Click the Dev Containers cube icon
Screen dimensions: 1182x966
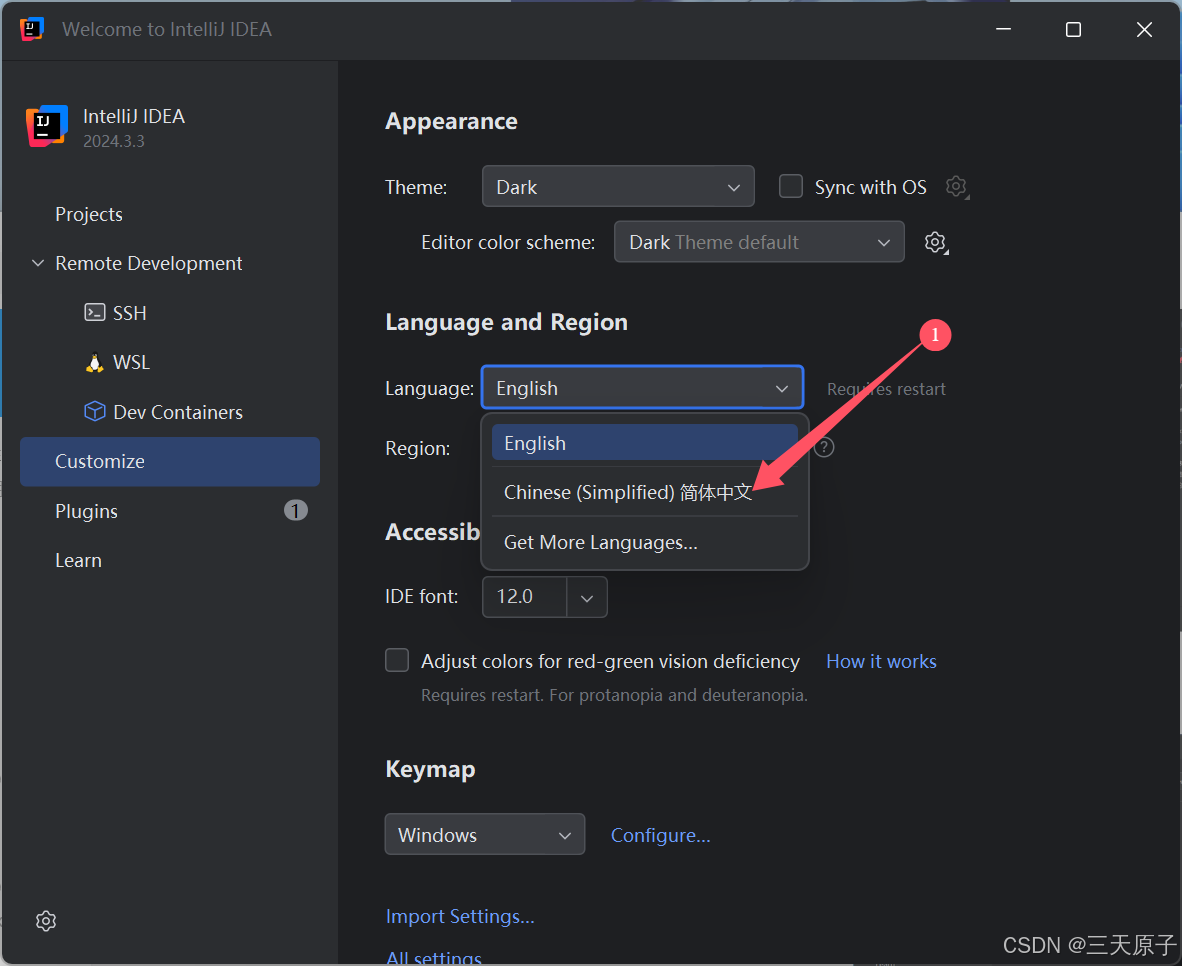(x=94, y=412)
